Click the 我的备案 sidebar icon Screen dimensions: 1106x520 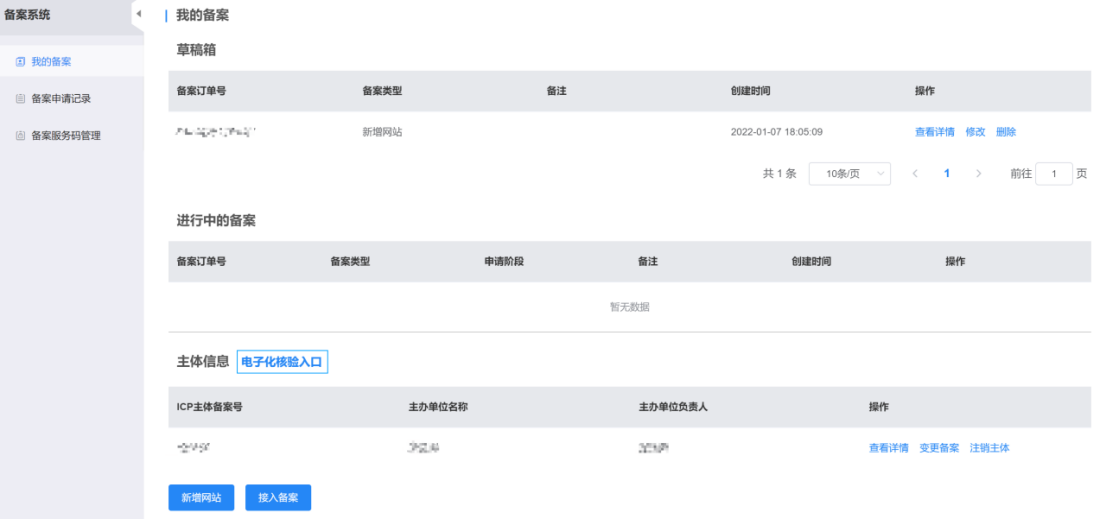(x=20, y=62)
